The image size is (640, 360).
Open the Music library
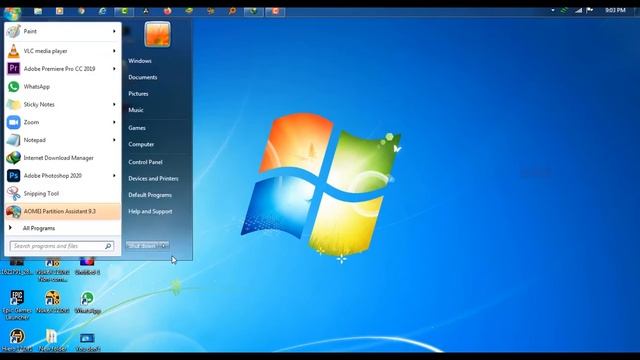point(136,110)
